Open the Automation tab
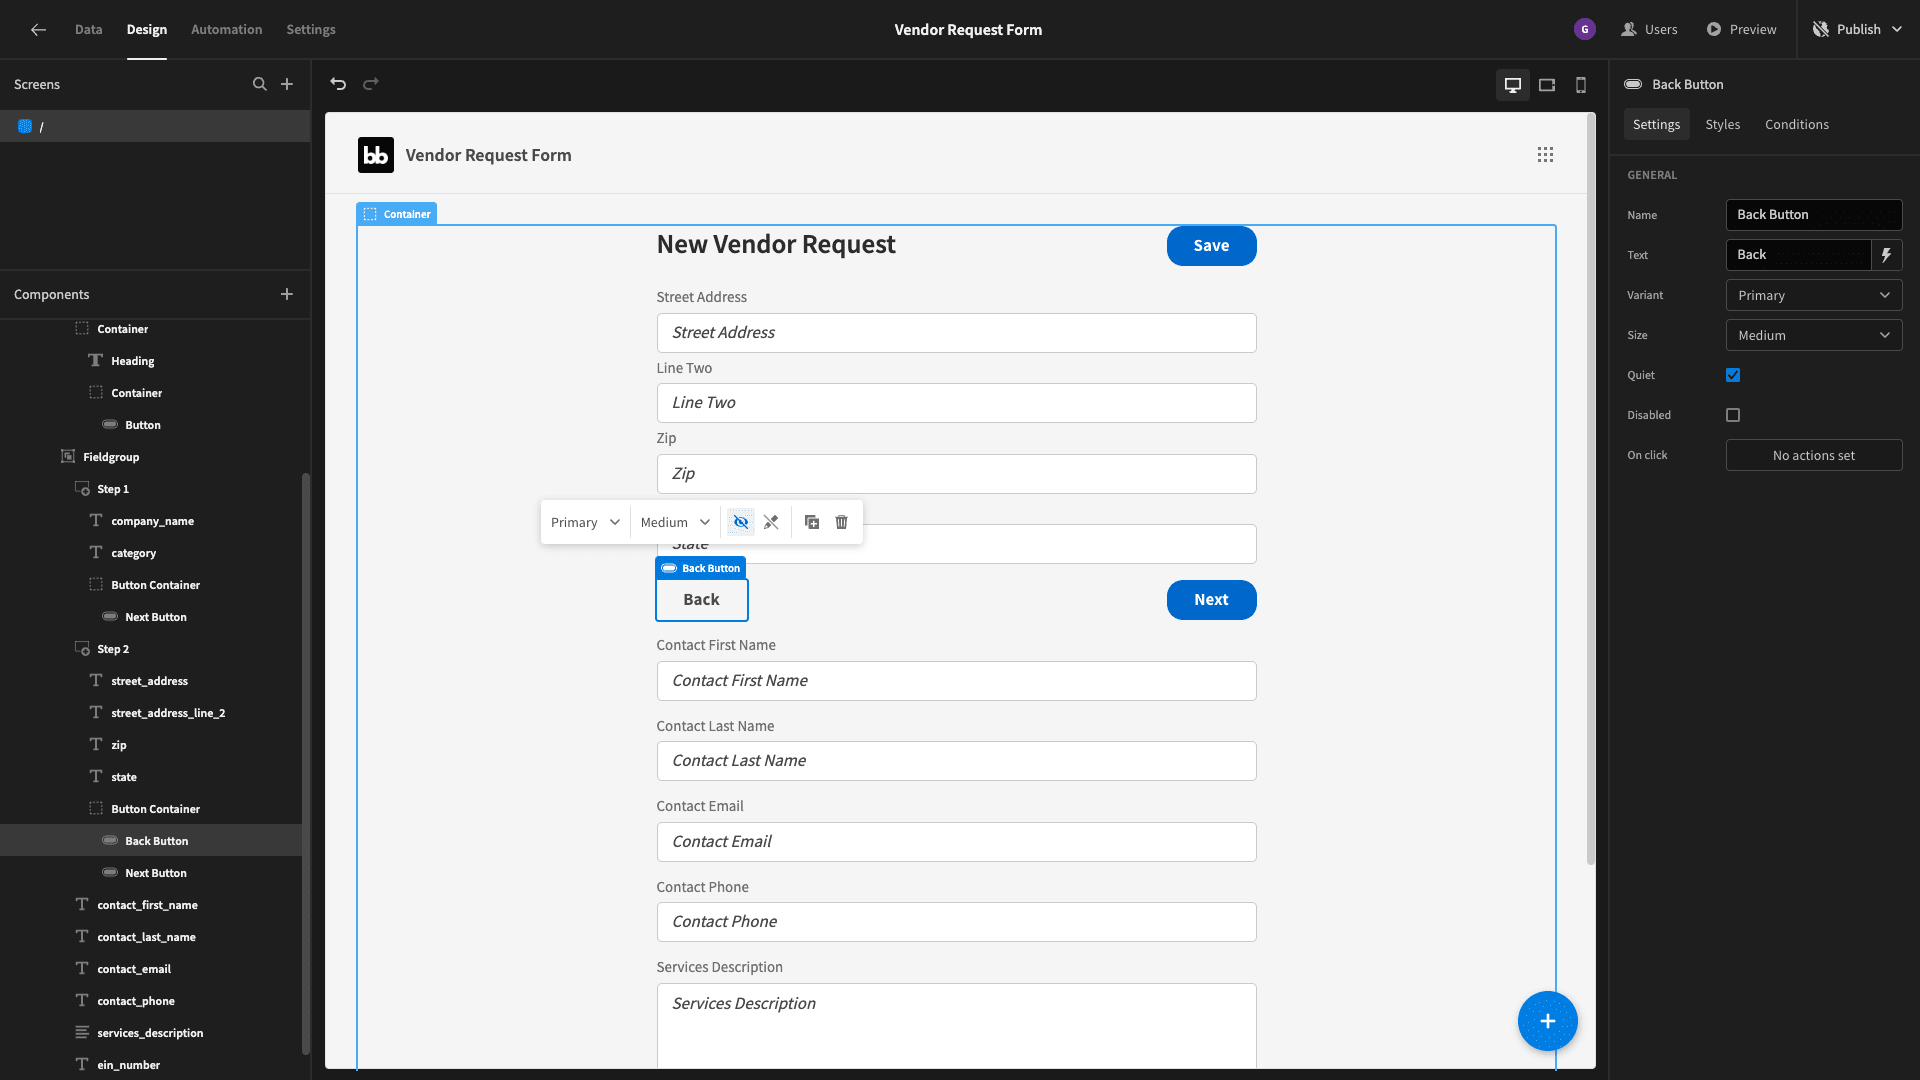This screenshot has height=1080, width=1920. (x=227, y=30)
